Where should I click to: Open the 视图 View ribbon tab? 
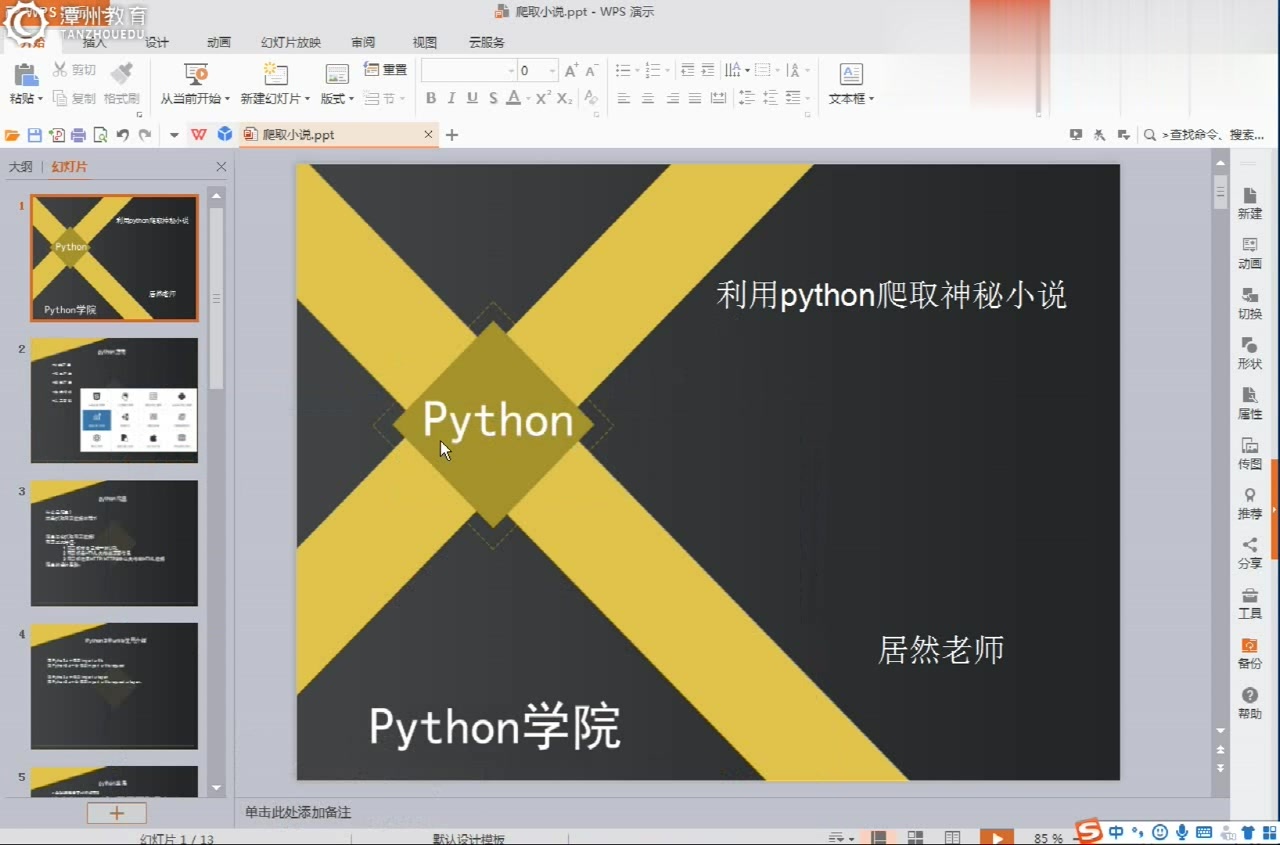[425, 42]
